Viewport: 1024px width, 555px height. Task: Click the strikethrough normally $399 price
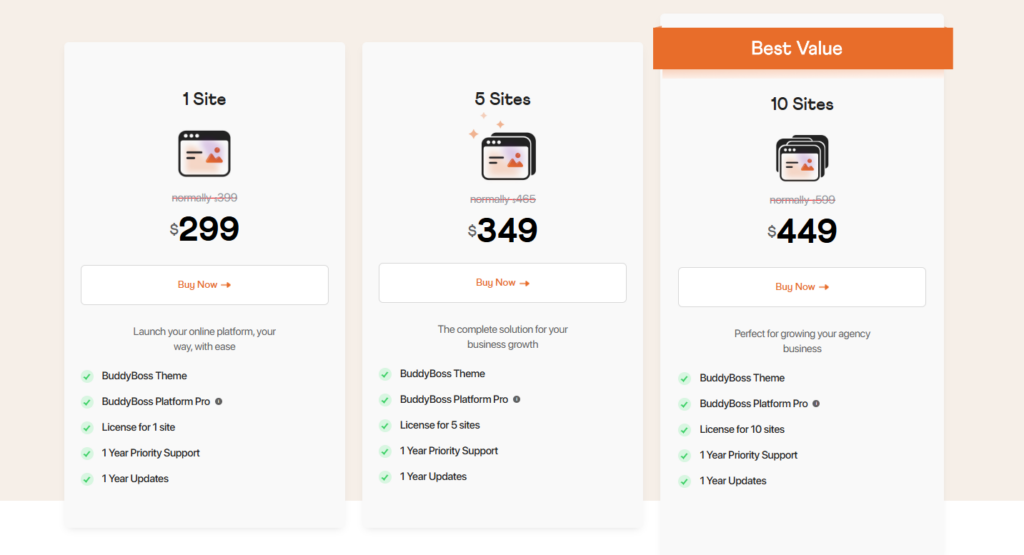point(204,198)
